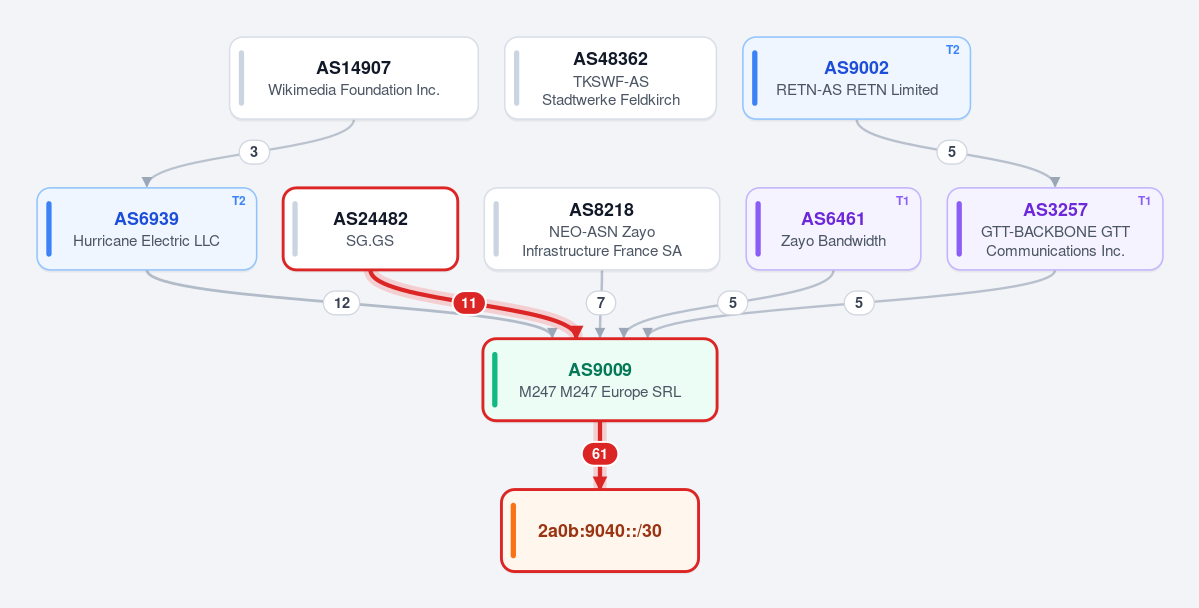Select the AS8218 NEO-ASN Zayo node
The width and height of the screenshot is (1199, 608).
(602, 229)
